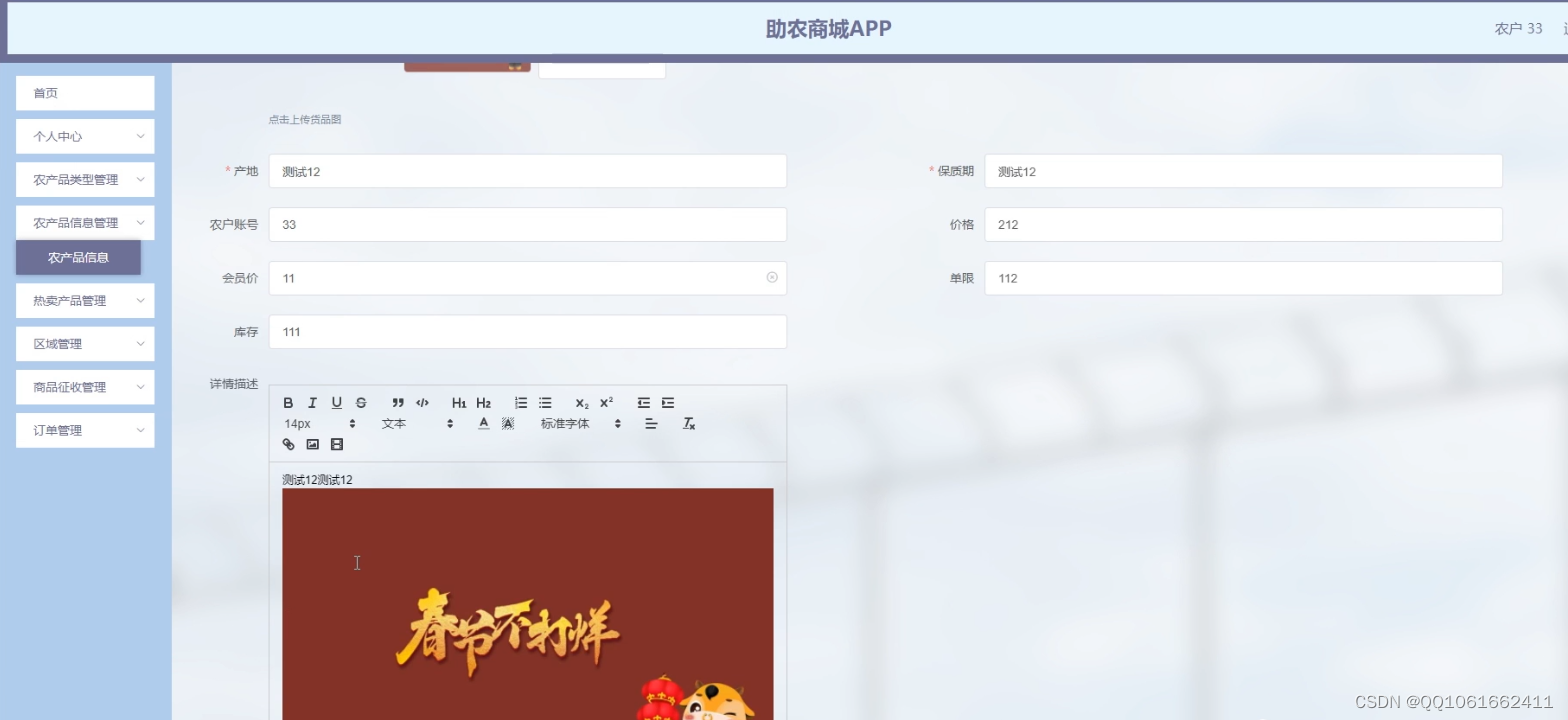This screenshot has height=720, width=1568.
Task: Insert a hyperlink in the description
Action: coord(288,444)
